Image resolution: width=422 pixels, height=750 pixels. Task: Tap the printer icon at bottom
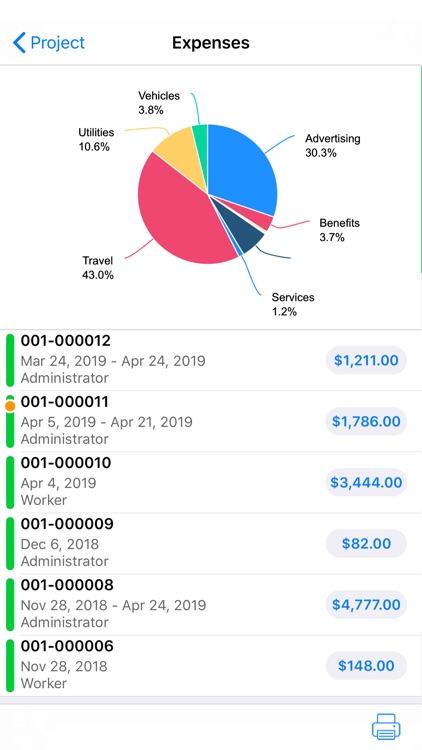(x=386, y=726)
